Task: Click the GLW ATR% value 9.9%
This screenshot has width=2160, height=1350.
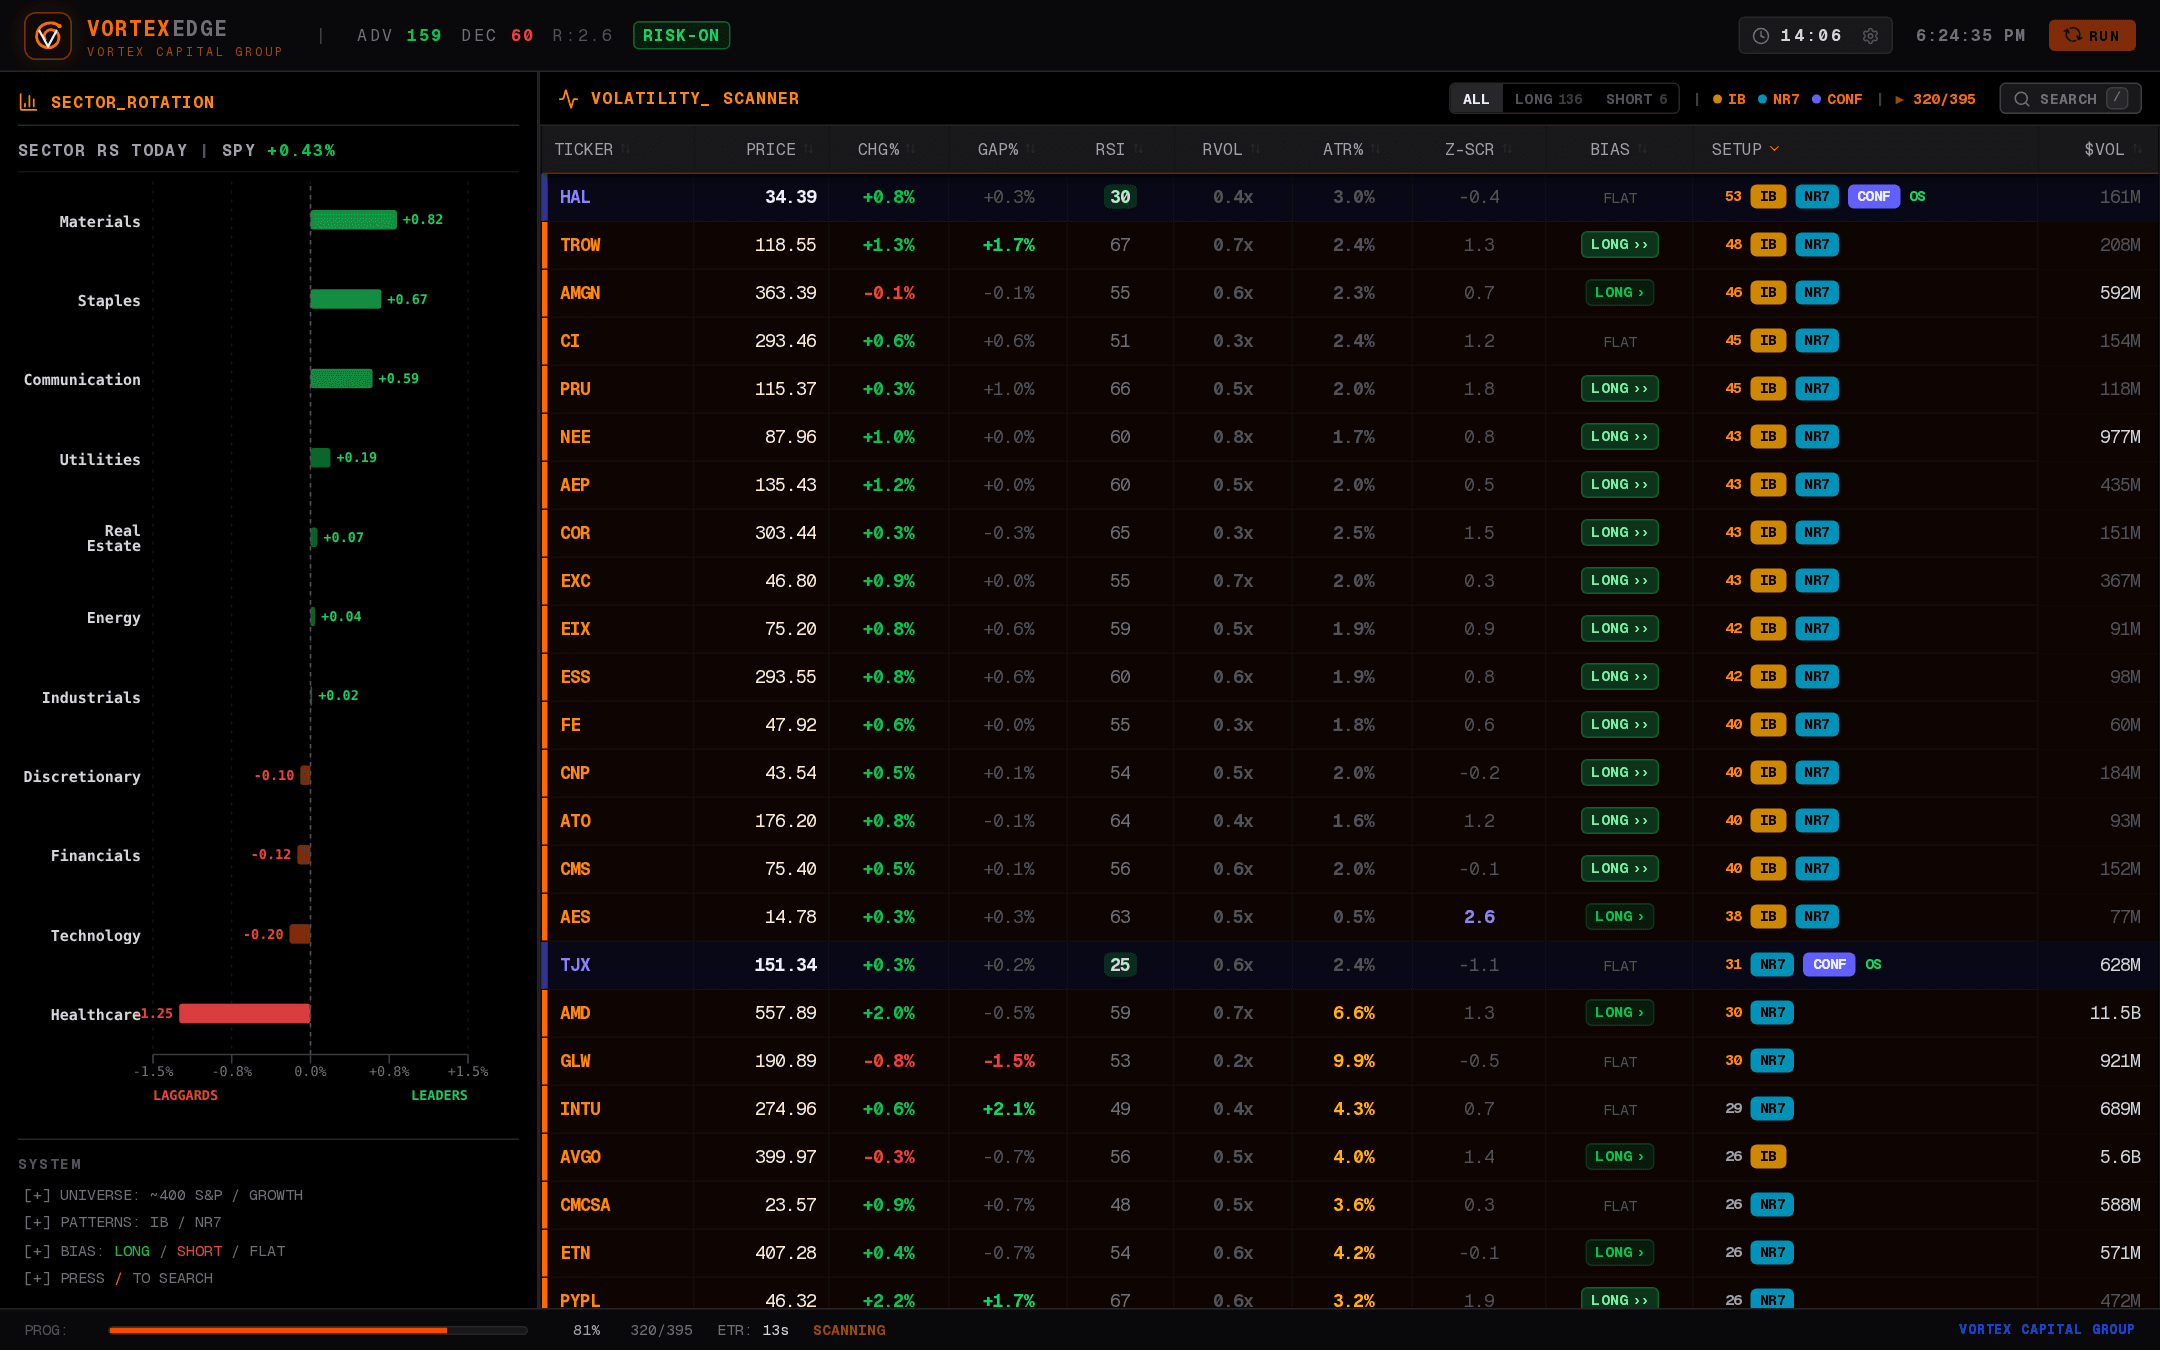Action: [x=1353, y=1061]
